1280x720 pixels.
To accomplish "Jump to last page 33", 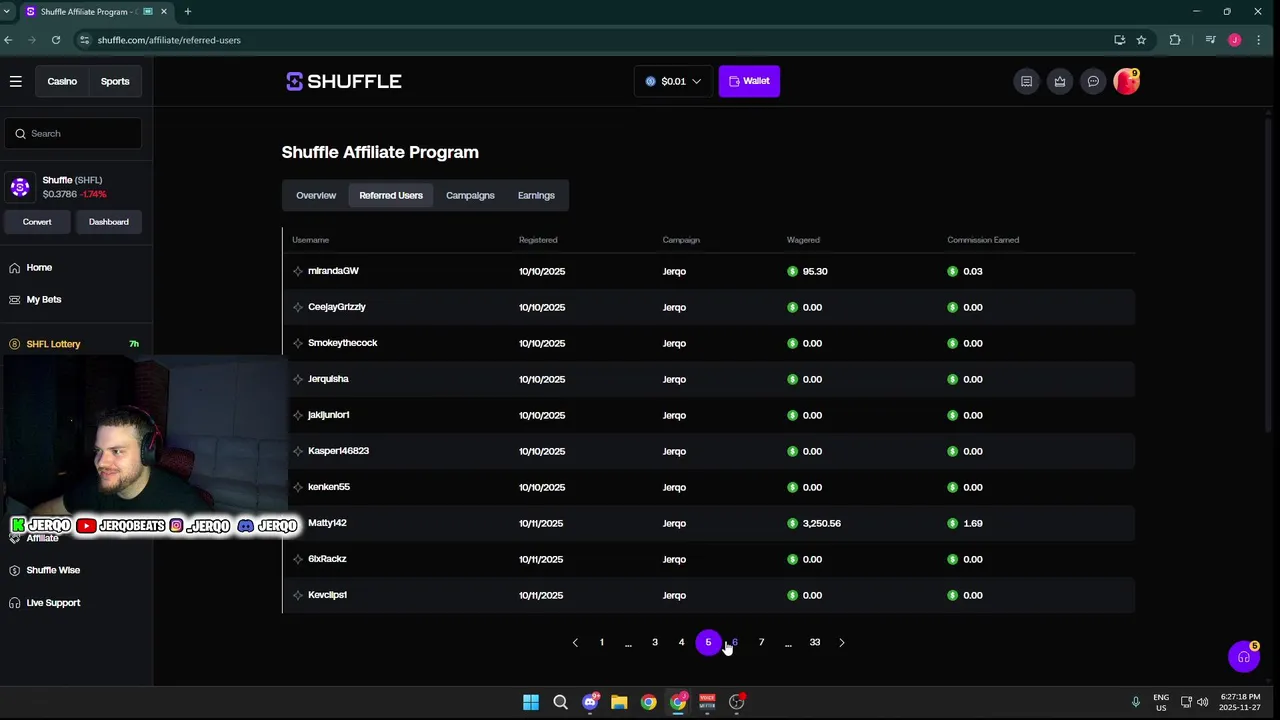I will (x=815, y=642).
